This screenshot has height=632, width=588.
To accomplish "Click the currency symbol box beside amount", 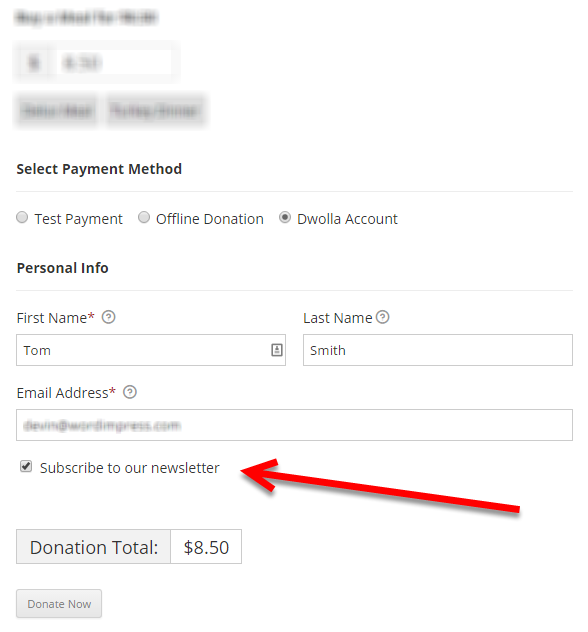I will coord(34,62).
